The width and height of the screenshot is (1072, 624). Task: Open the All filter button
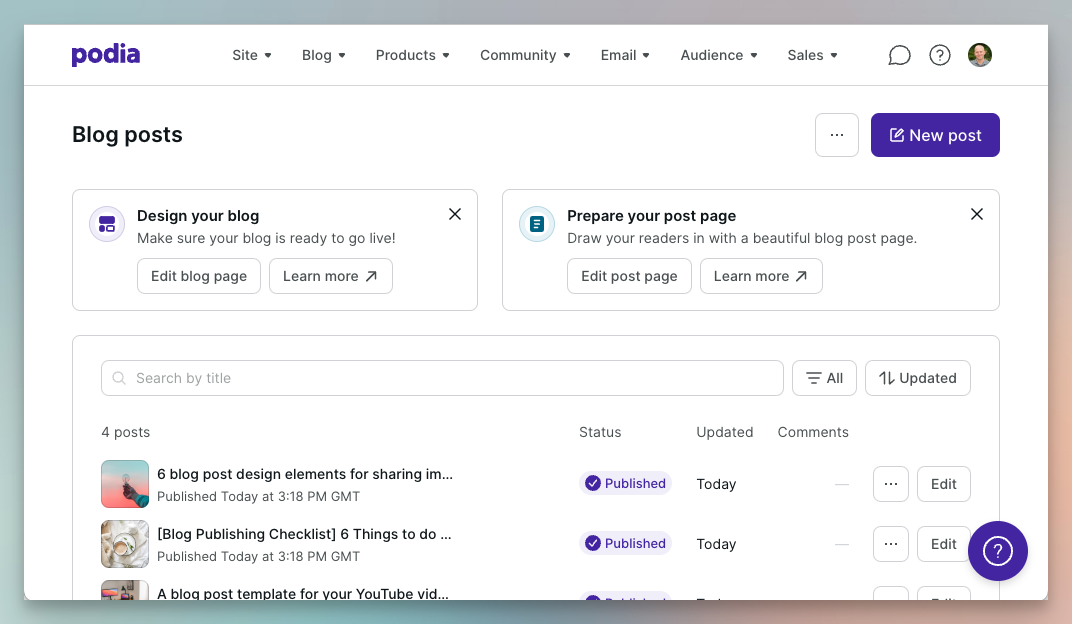tap(825, 378)
